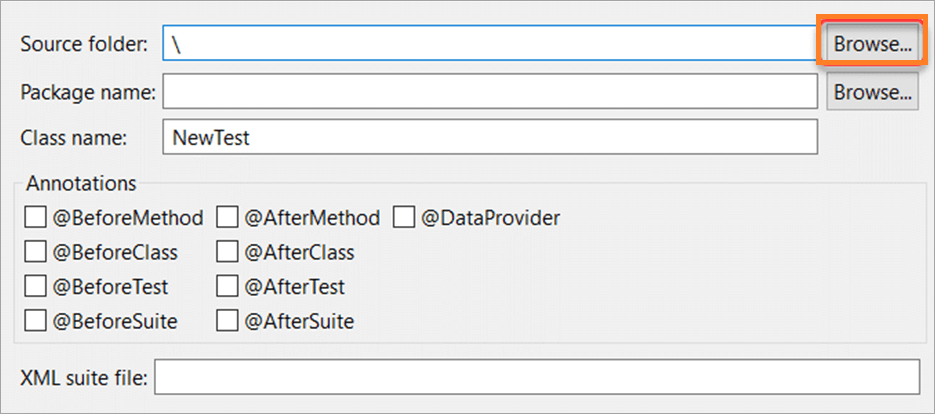
Task: Select the @BeforeClass checkbox
Action: click(x=35, y=252)
